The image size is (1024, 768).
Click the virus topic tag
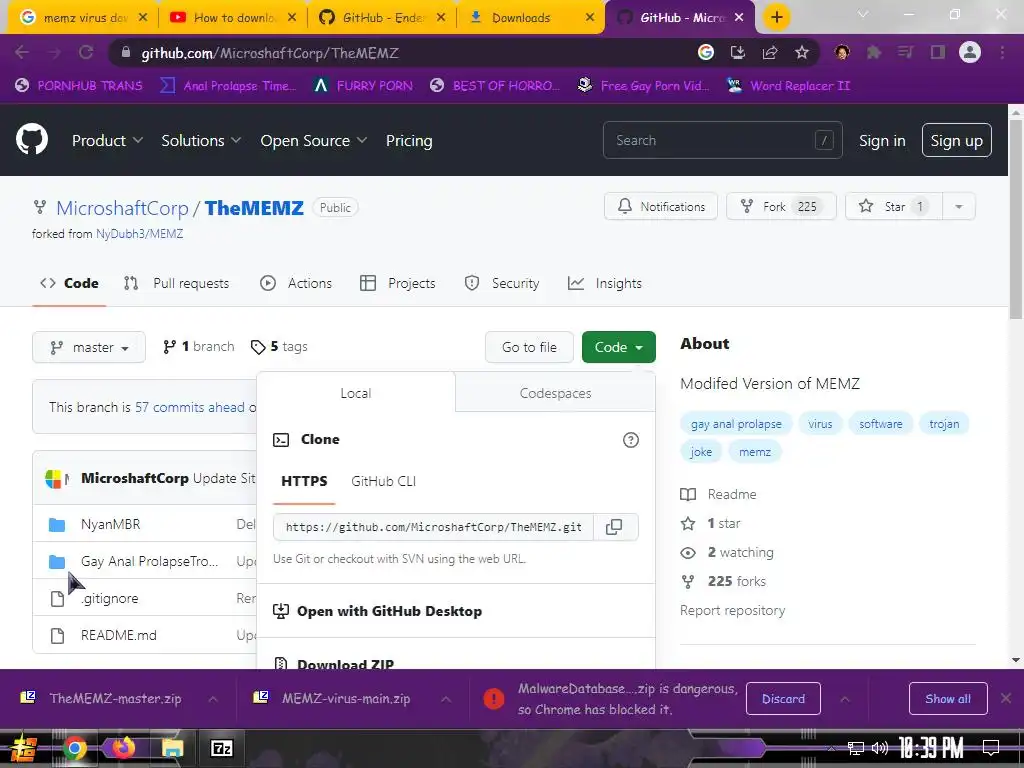click(820, 424)
